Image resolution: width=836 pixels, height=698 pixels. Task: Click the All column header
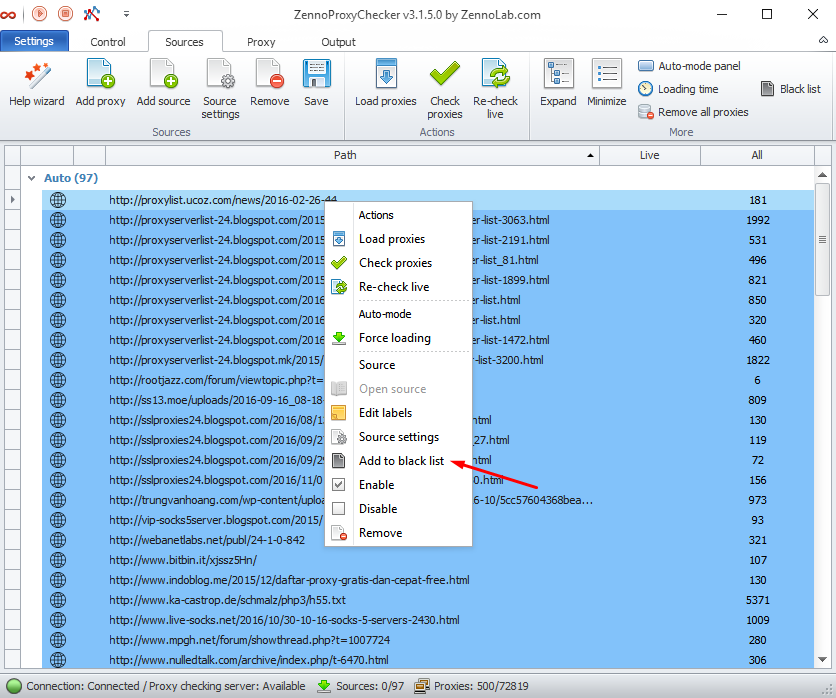coord(757,155)
